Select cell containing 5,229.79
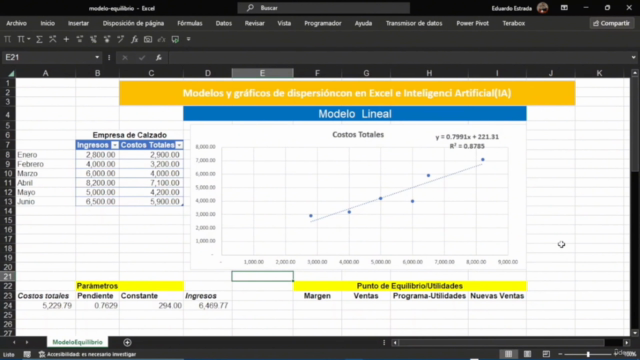The width and height of the screenshot is (640, 360). tap(45, 305)
